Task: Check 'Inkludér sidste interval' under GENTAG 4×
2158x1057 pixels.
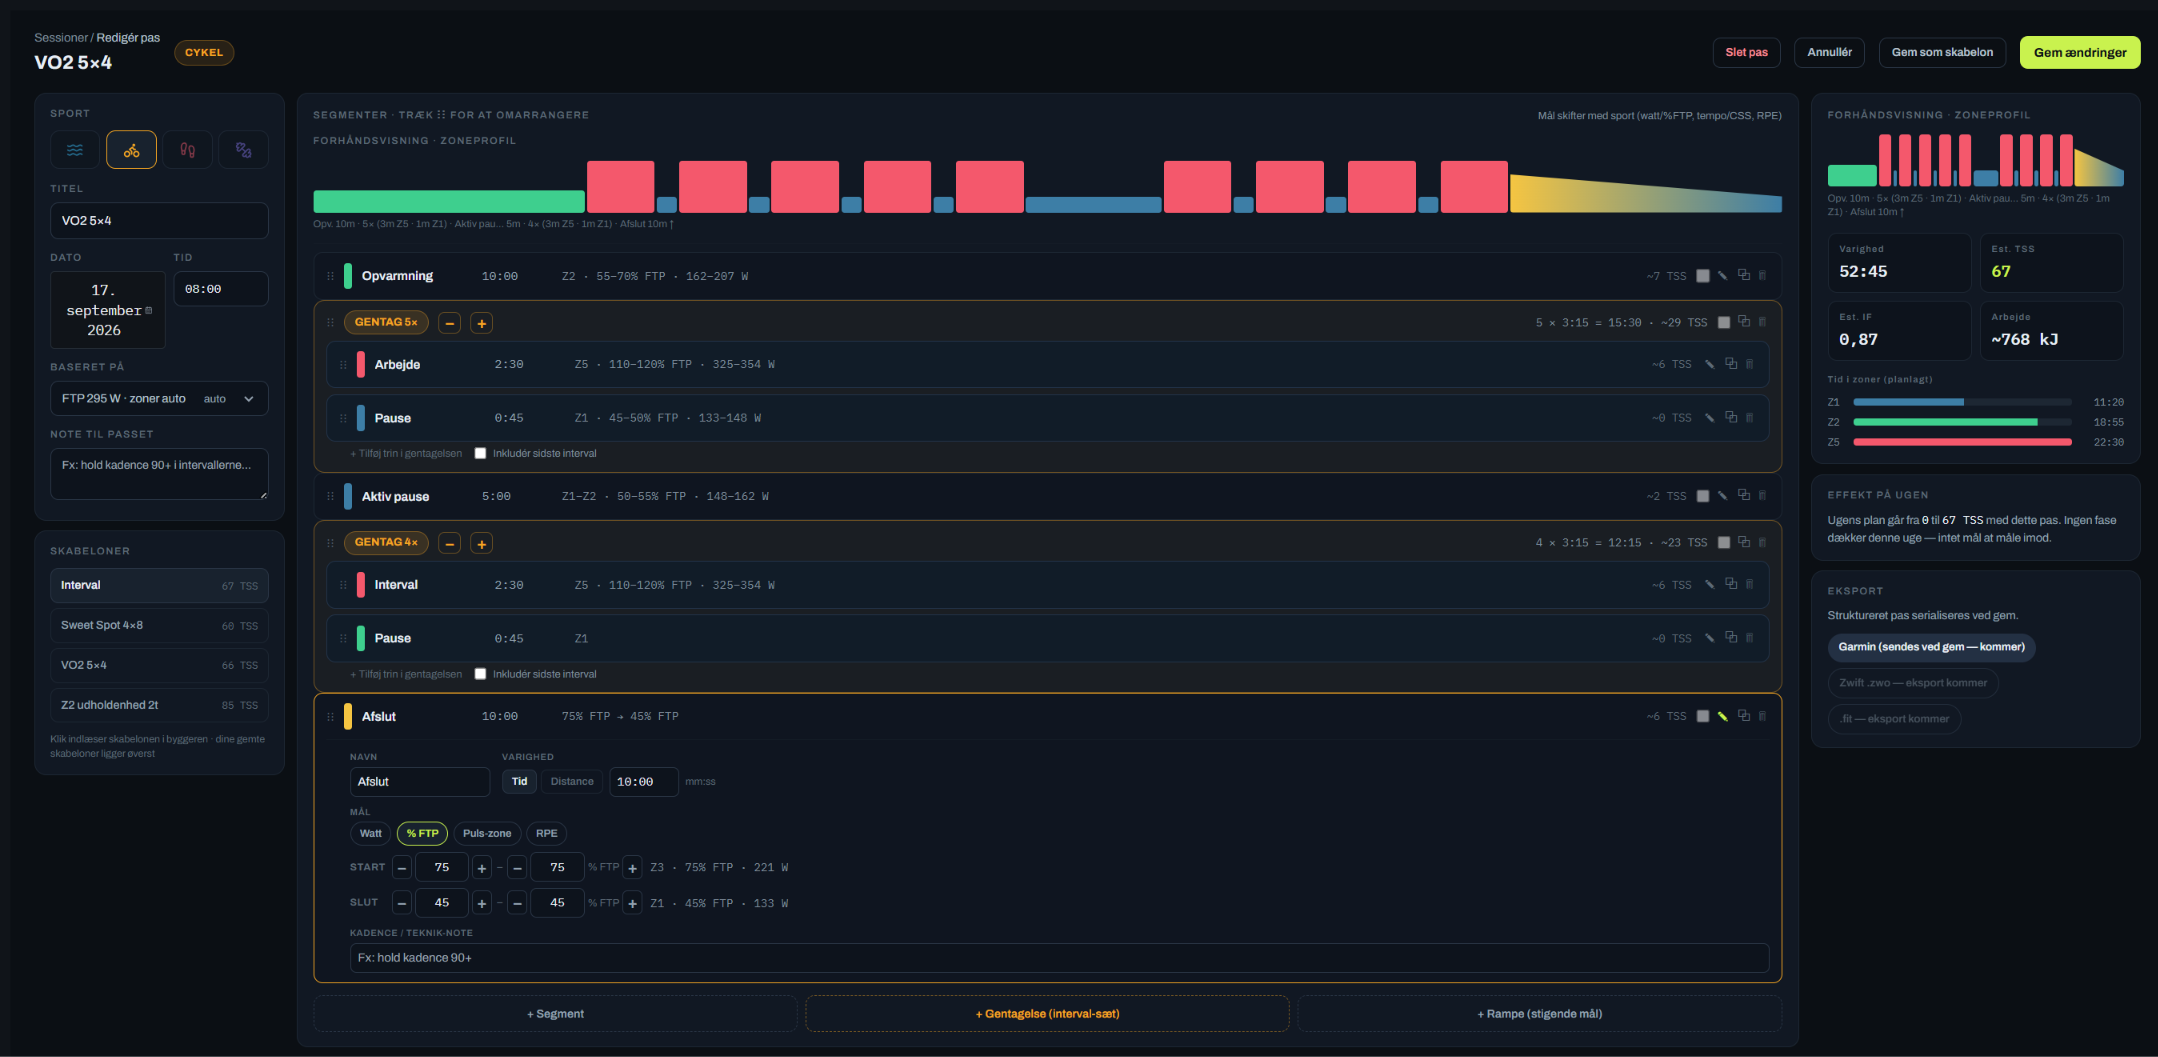Action: (x=480, y=674)
